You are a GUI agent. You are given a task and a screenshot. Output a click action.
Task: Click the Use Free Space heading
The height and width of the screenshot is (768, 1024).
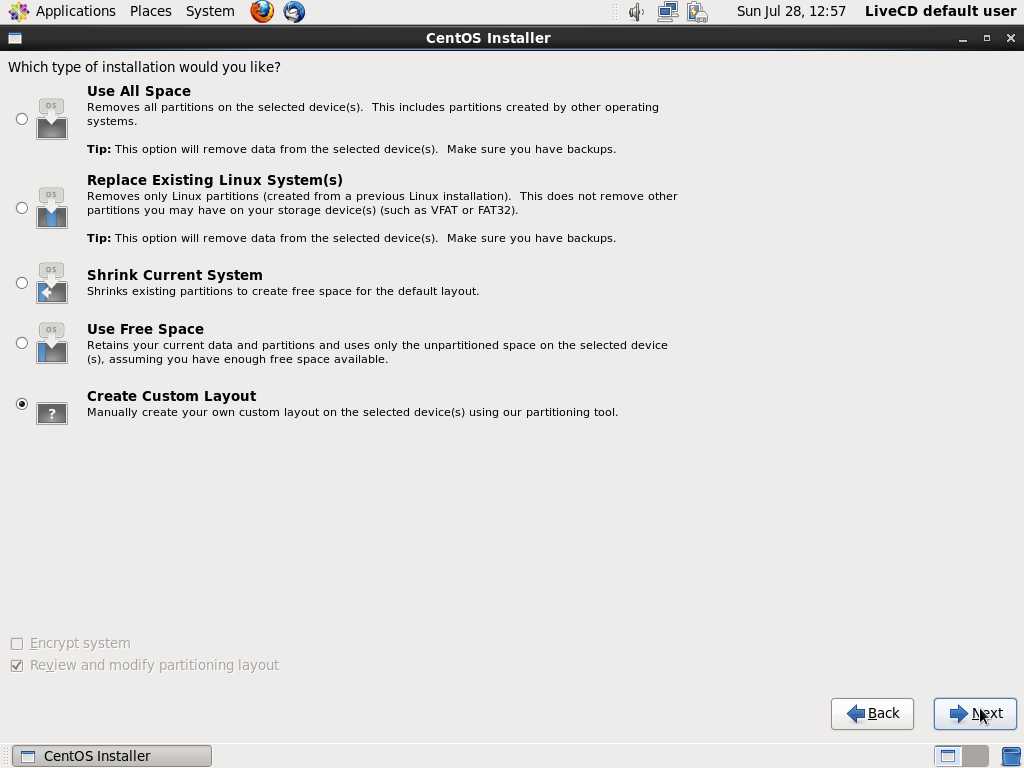point(146,329)
